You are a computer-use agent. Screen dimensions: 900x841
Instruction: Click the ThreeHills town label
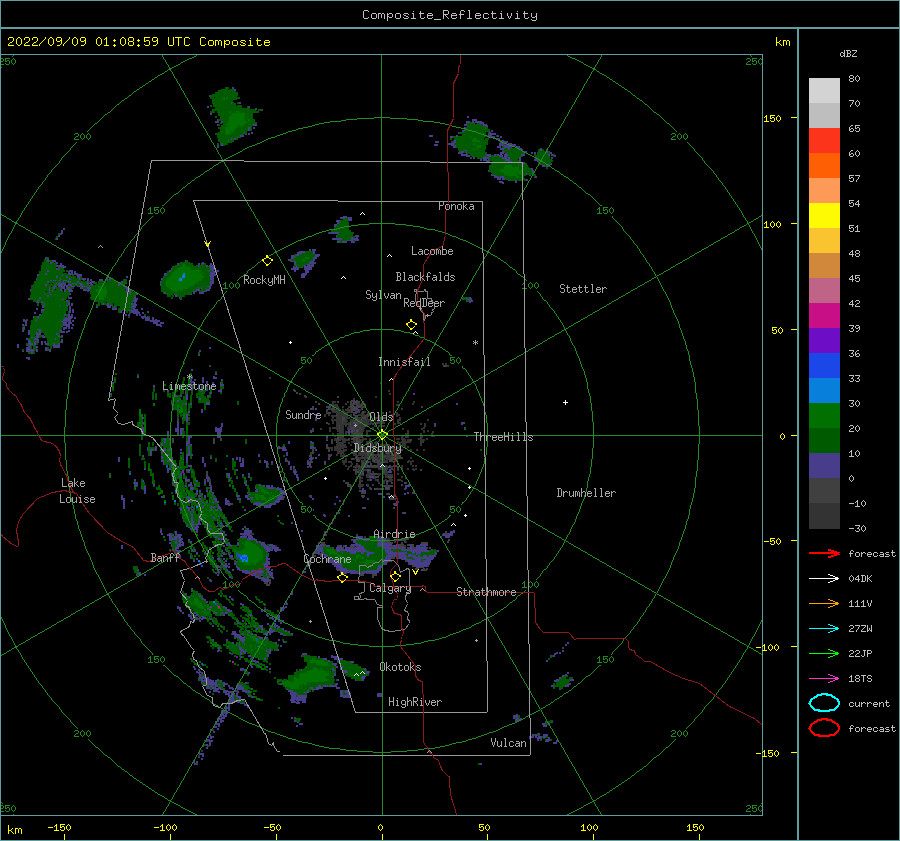(503, 437)
